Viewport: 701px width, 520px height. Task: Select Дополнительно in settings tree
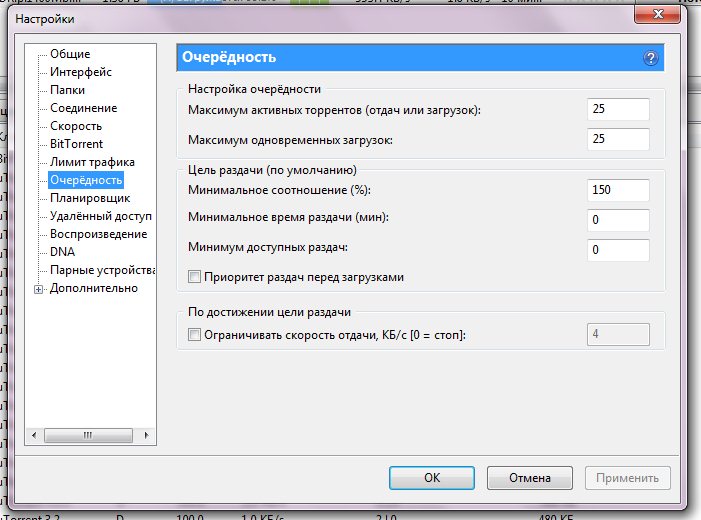94,288
